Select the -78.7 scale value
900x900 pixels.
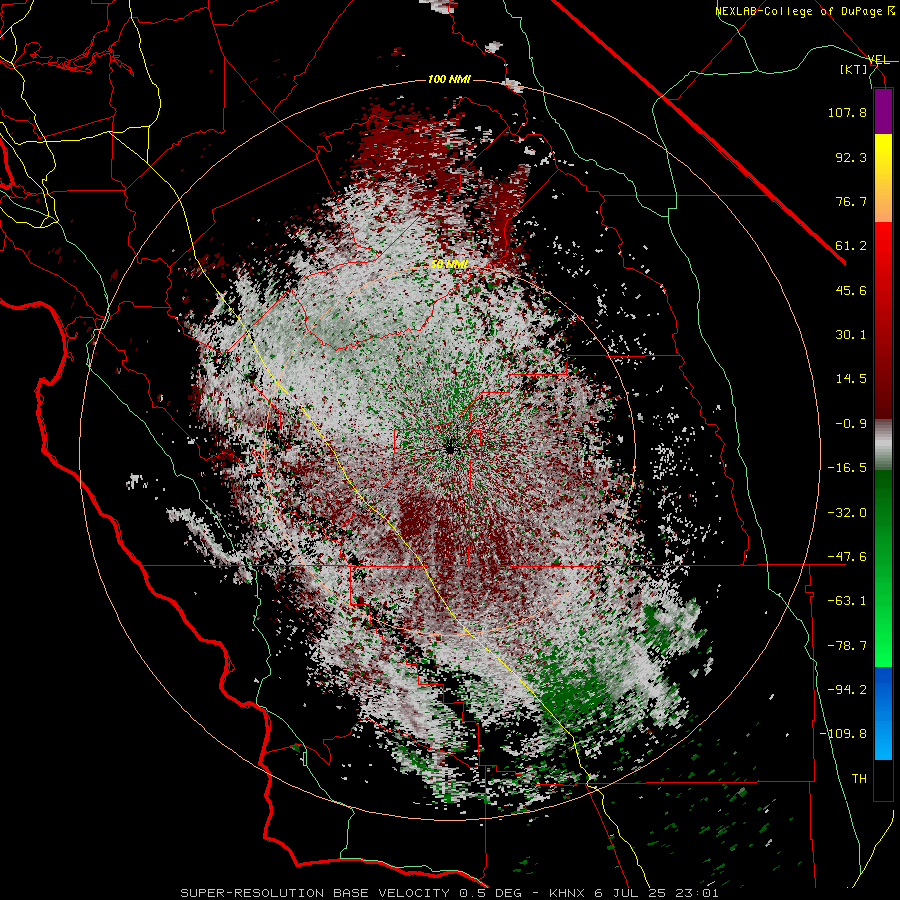847,646
